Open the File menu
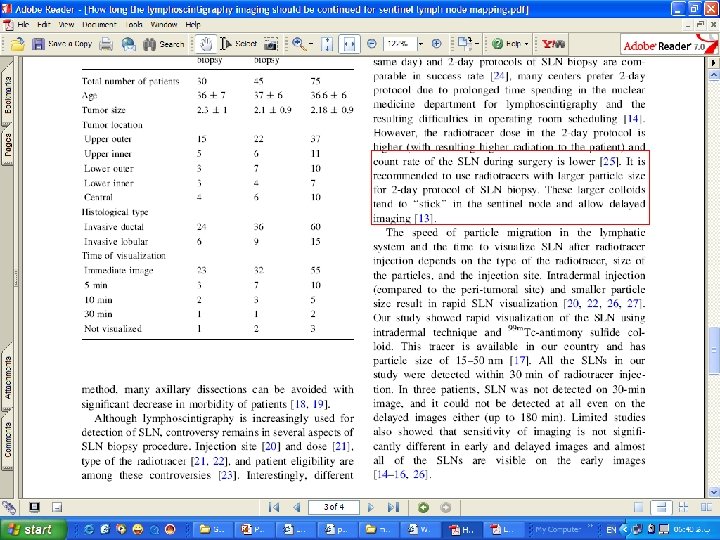 [x=22, y=25]
